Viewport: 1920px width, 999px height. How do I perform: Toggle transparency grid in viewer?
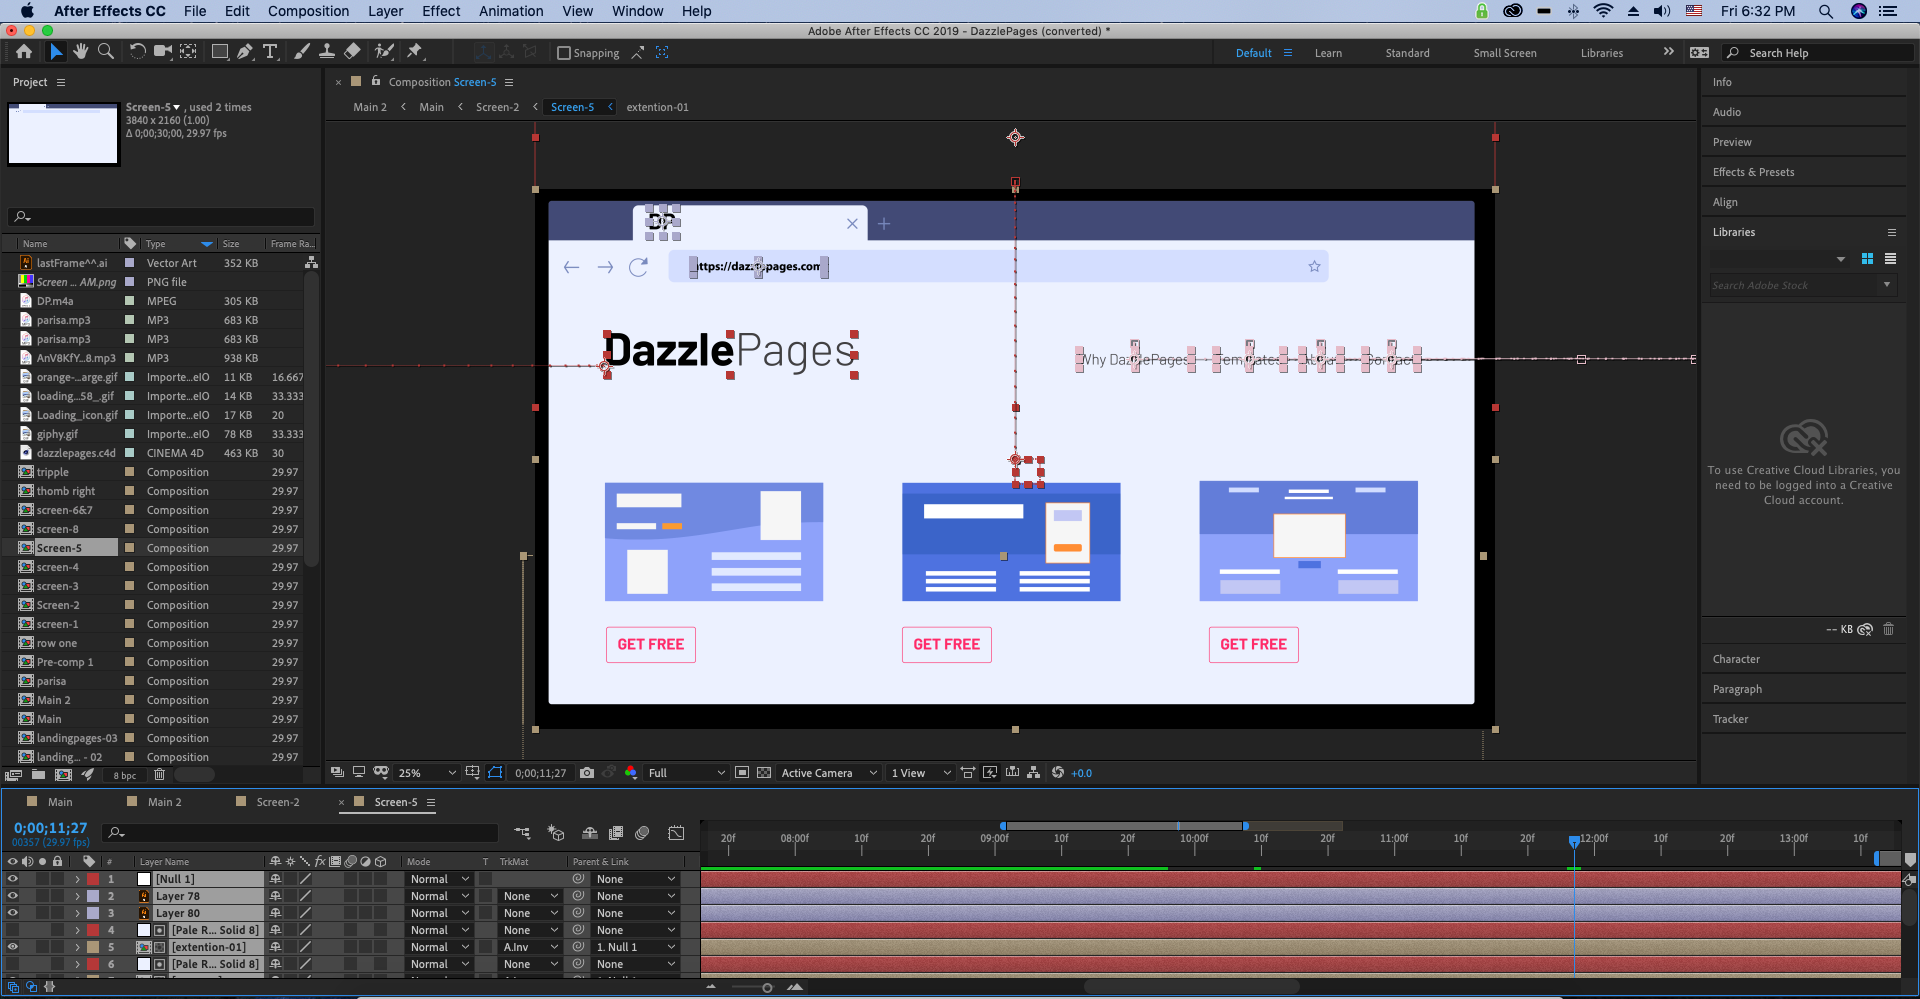(x=764, y=773)
